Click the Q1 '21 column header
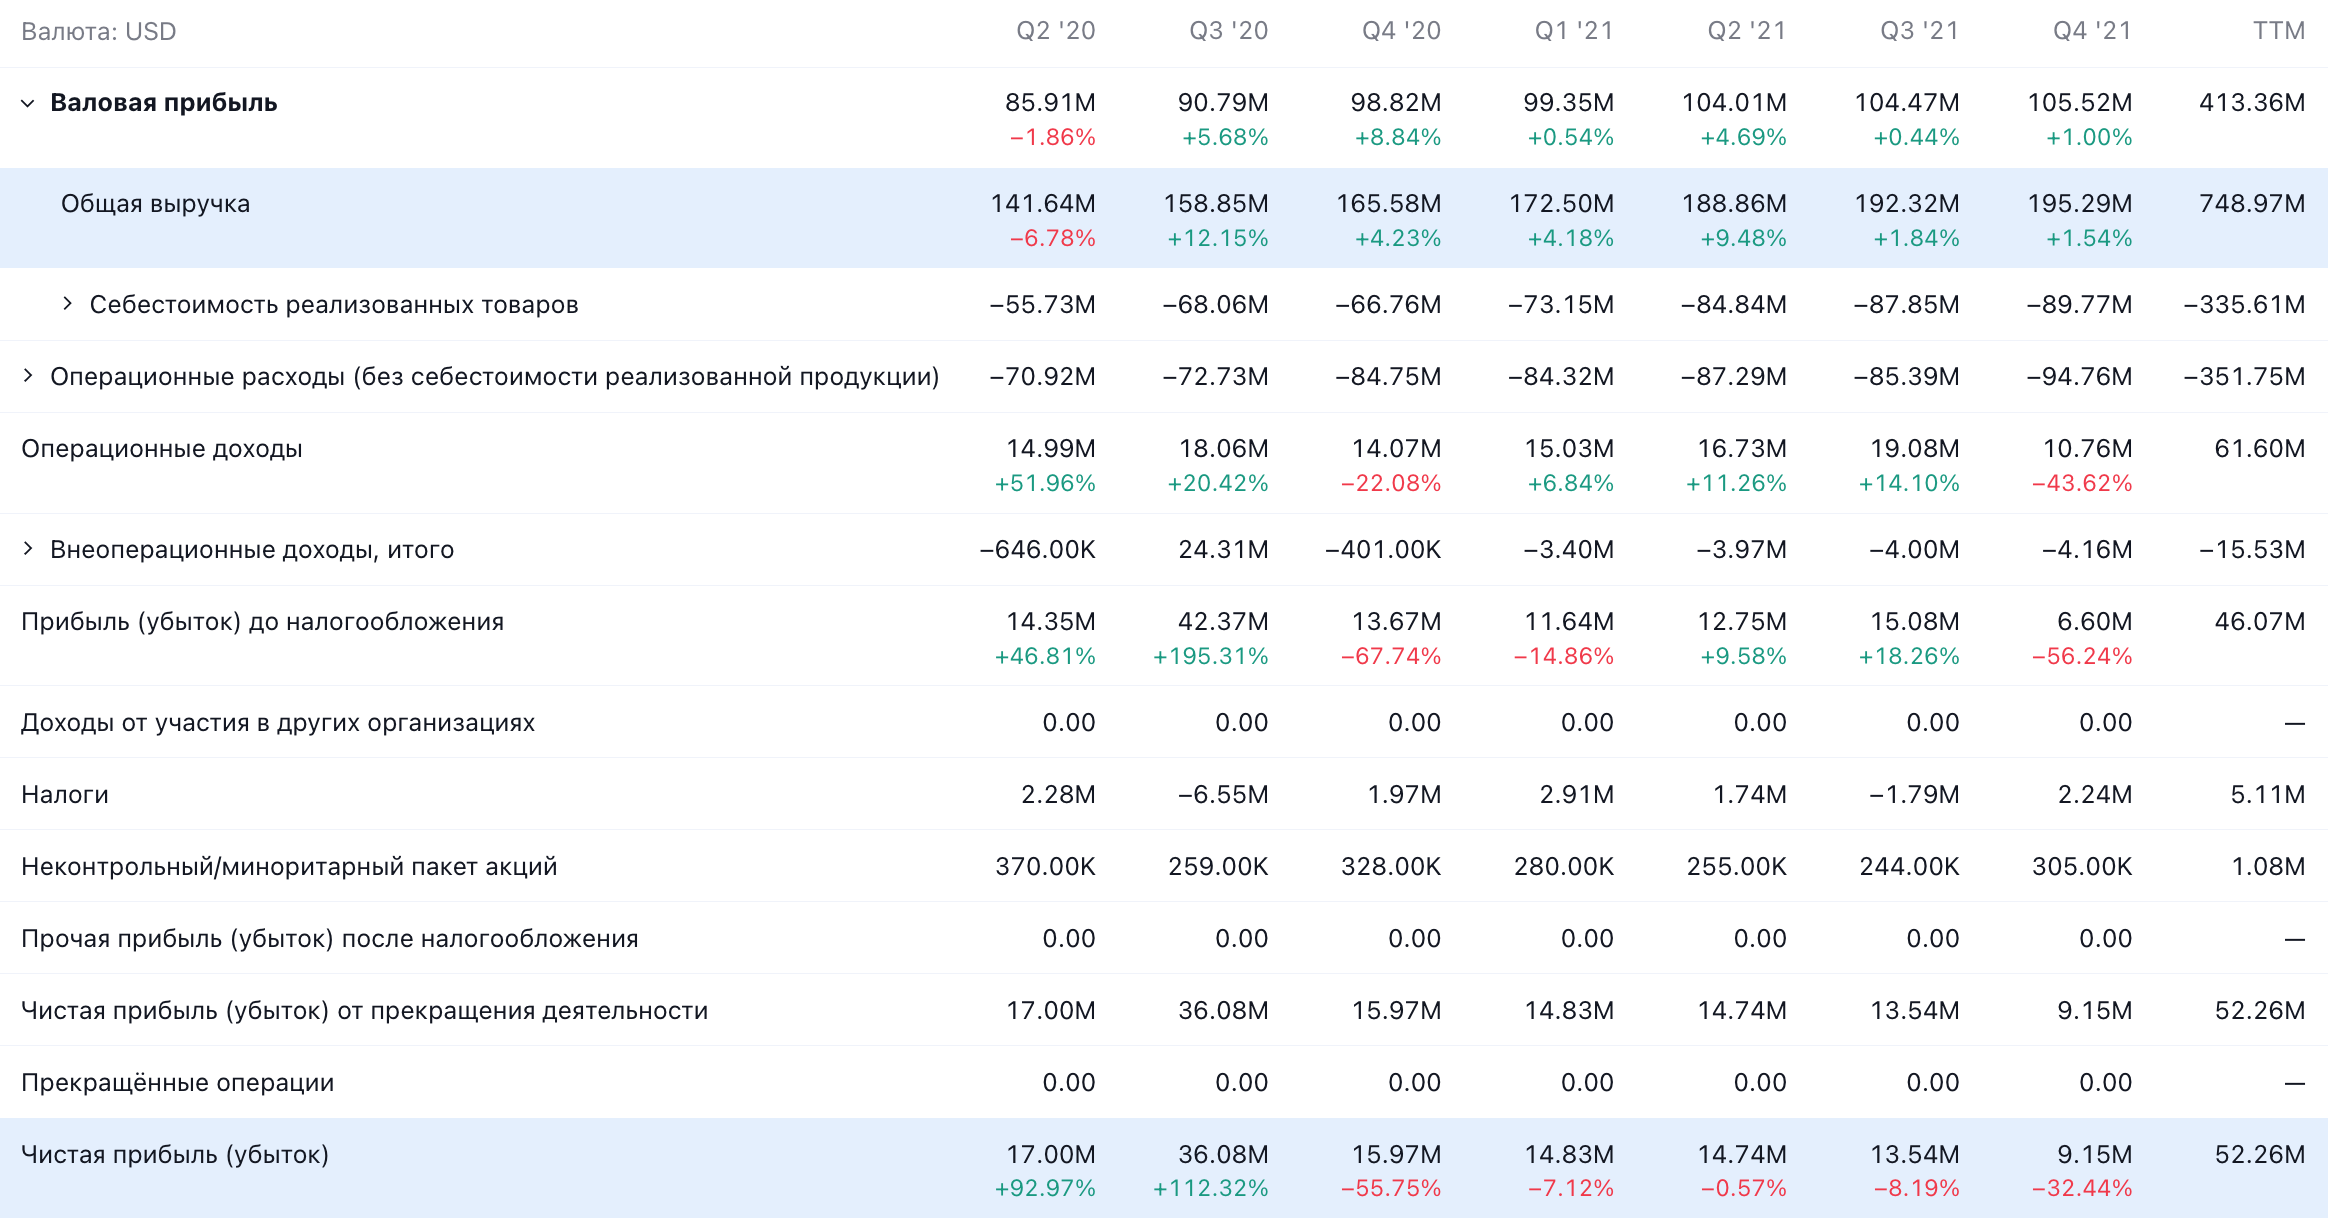2328x1218 pixels. (x=1575, y=31)
